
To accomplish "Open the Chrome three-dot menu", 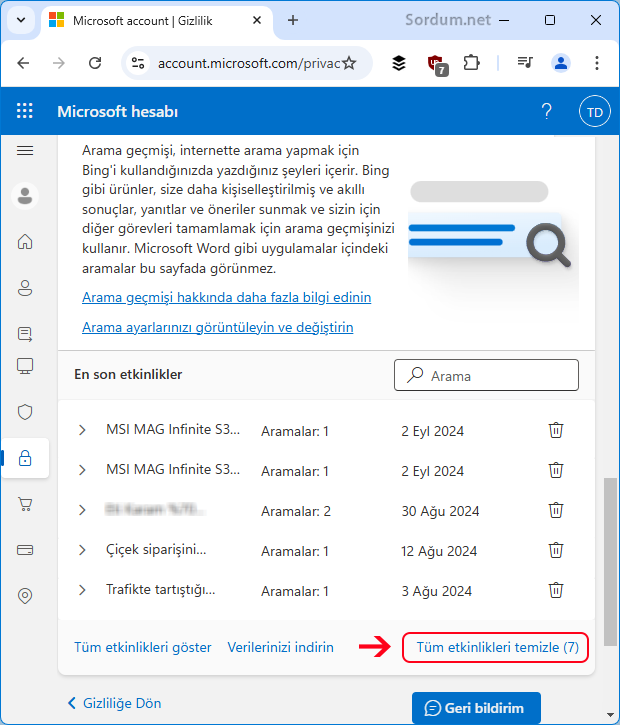I will tap(597, 63).
